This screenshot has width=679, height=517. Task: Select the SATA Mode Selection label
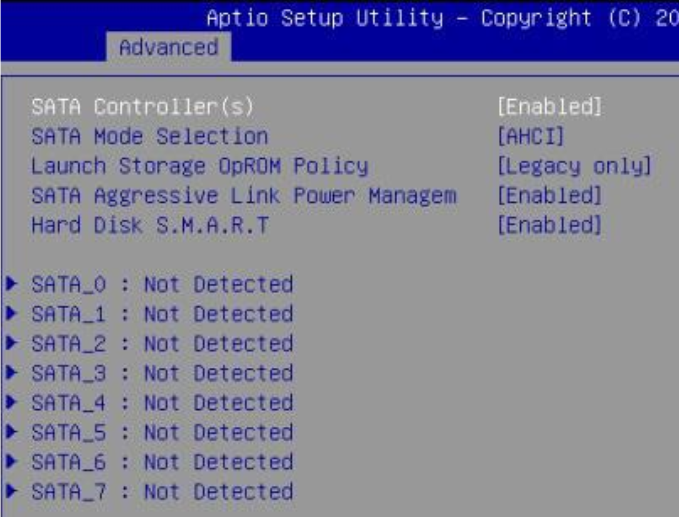pyautogui.click(x=150, y=136)
